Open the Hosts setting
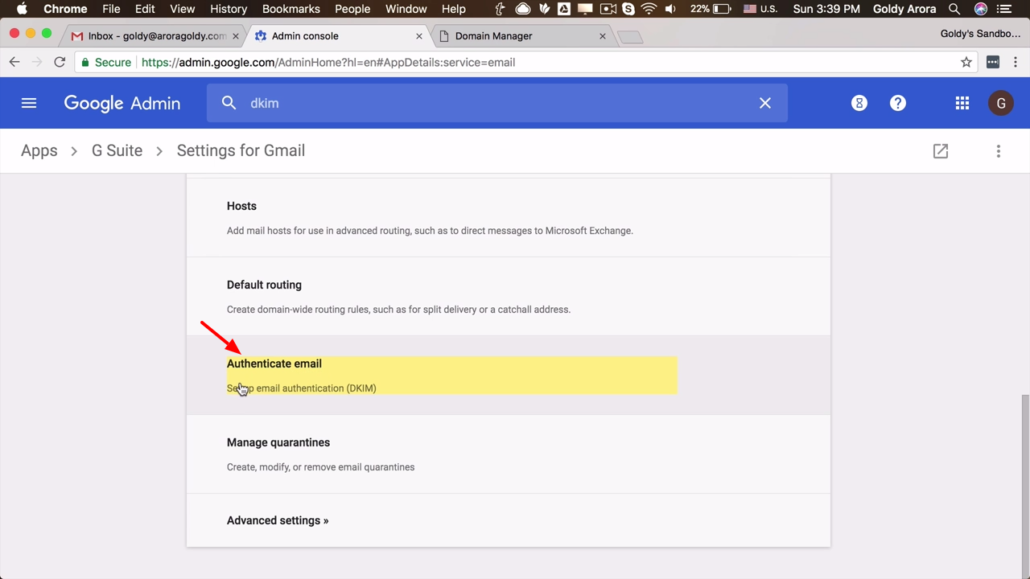The height and width of the screenshot is (579, 1030). [x=508, y=218]
